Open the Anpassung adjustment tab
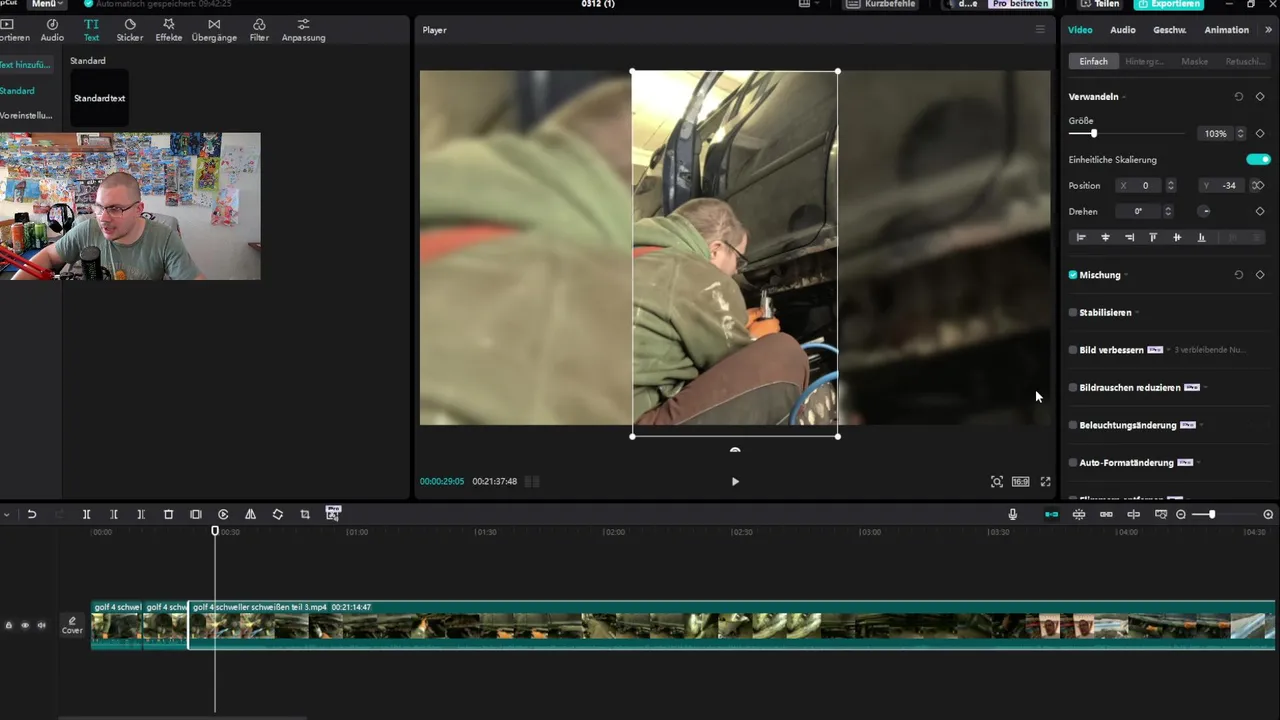Viewport: 1280px width, 720px height. (303, 30)
